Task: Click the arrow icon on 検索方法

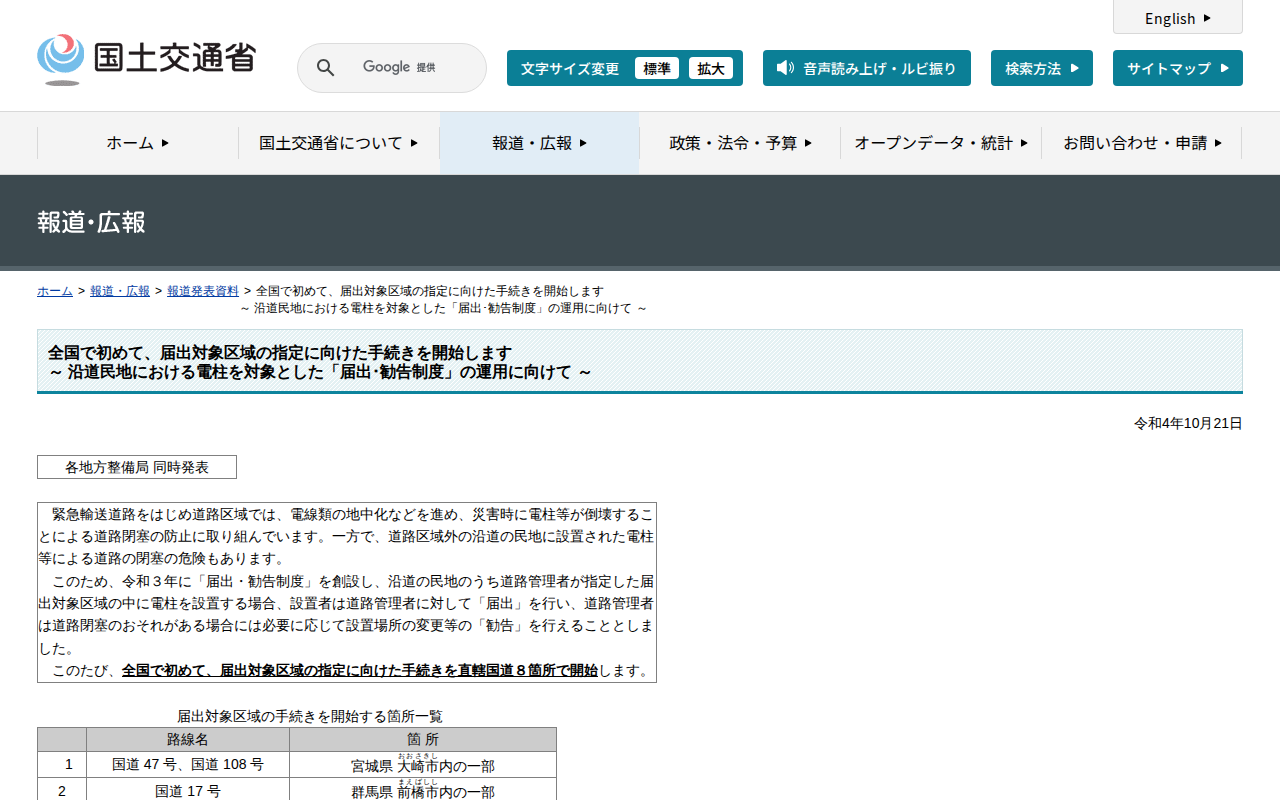Action: (x=1075, y=68)
